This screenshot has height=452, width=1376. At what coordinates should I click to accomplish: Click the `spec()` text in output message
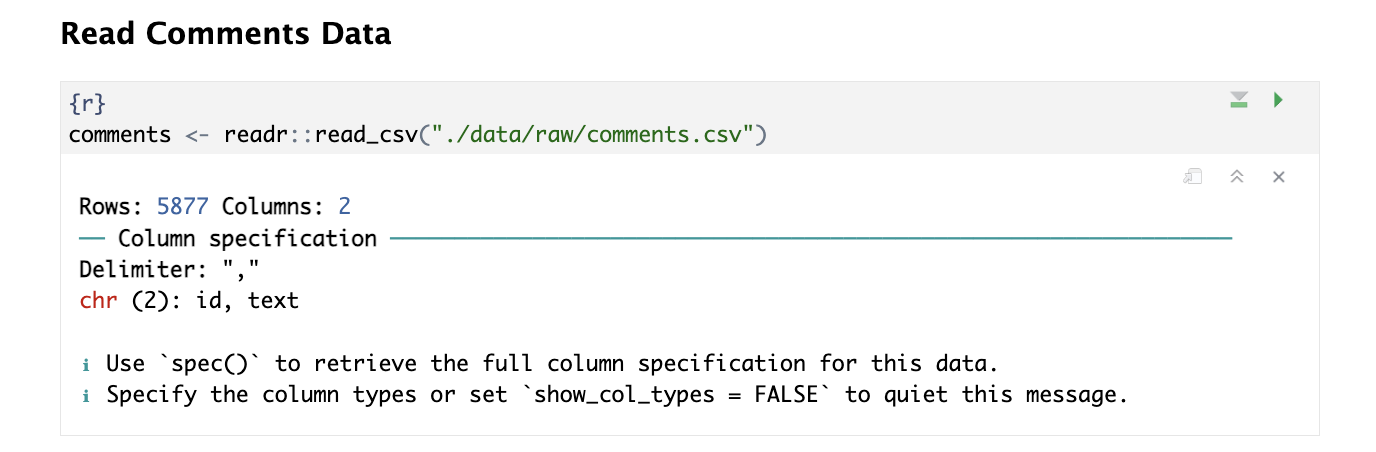coord(211,363)
